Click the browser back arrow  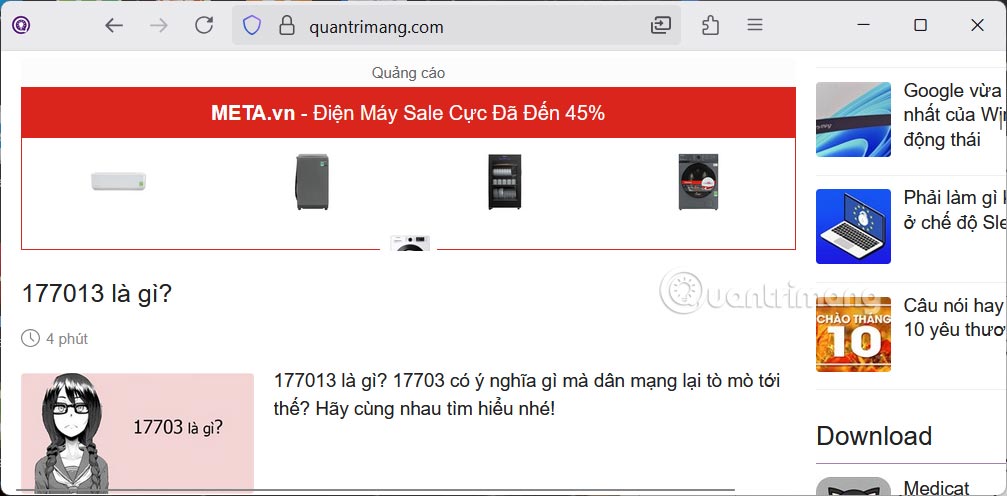(114, 26)
